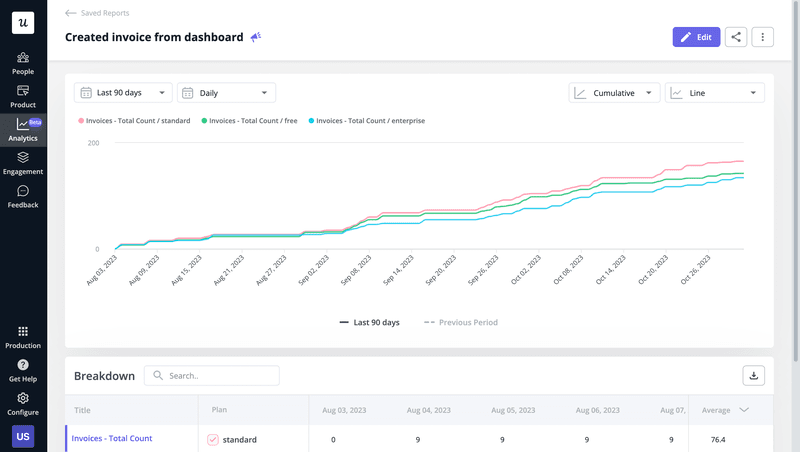The width and height of the screenshot is (800, 452).
Task: Click the megaphone icon beside report title
Action: pyautogui.click(x=256, y=37)
